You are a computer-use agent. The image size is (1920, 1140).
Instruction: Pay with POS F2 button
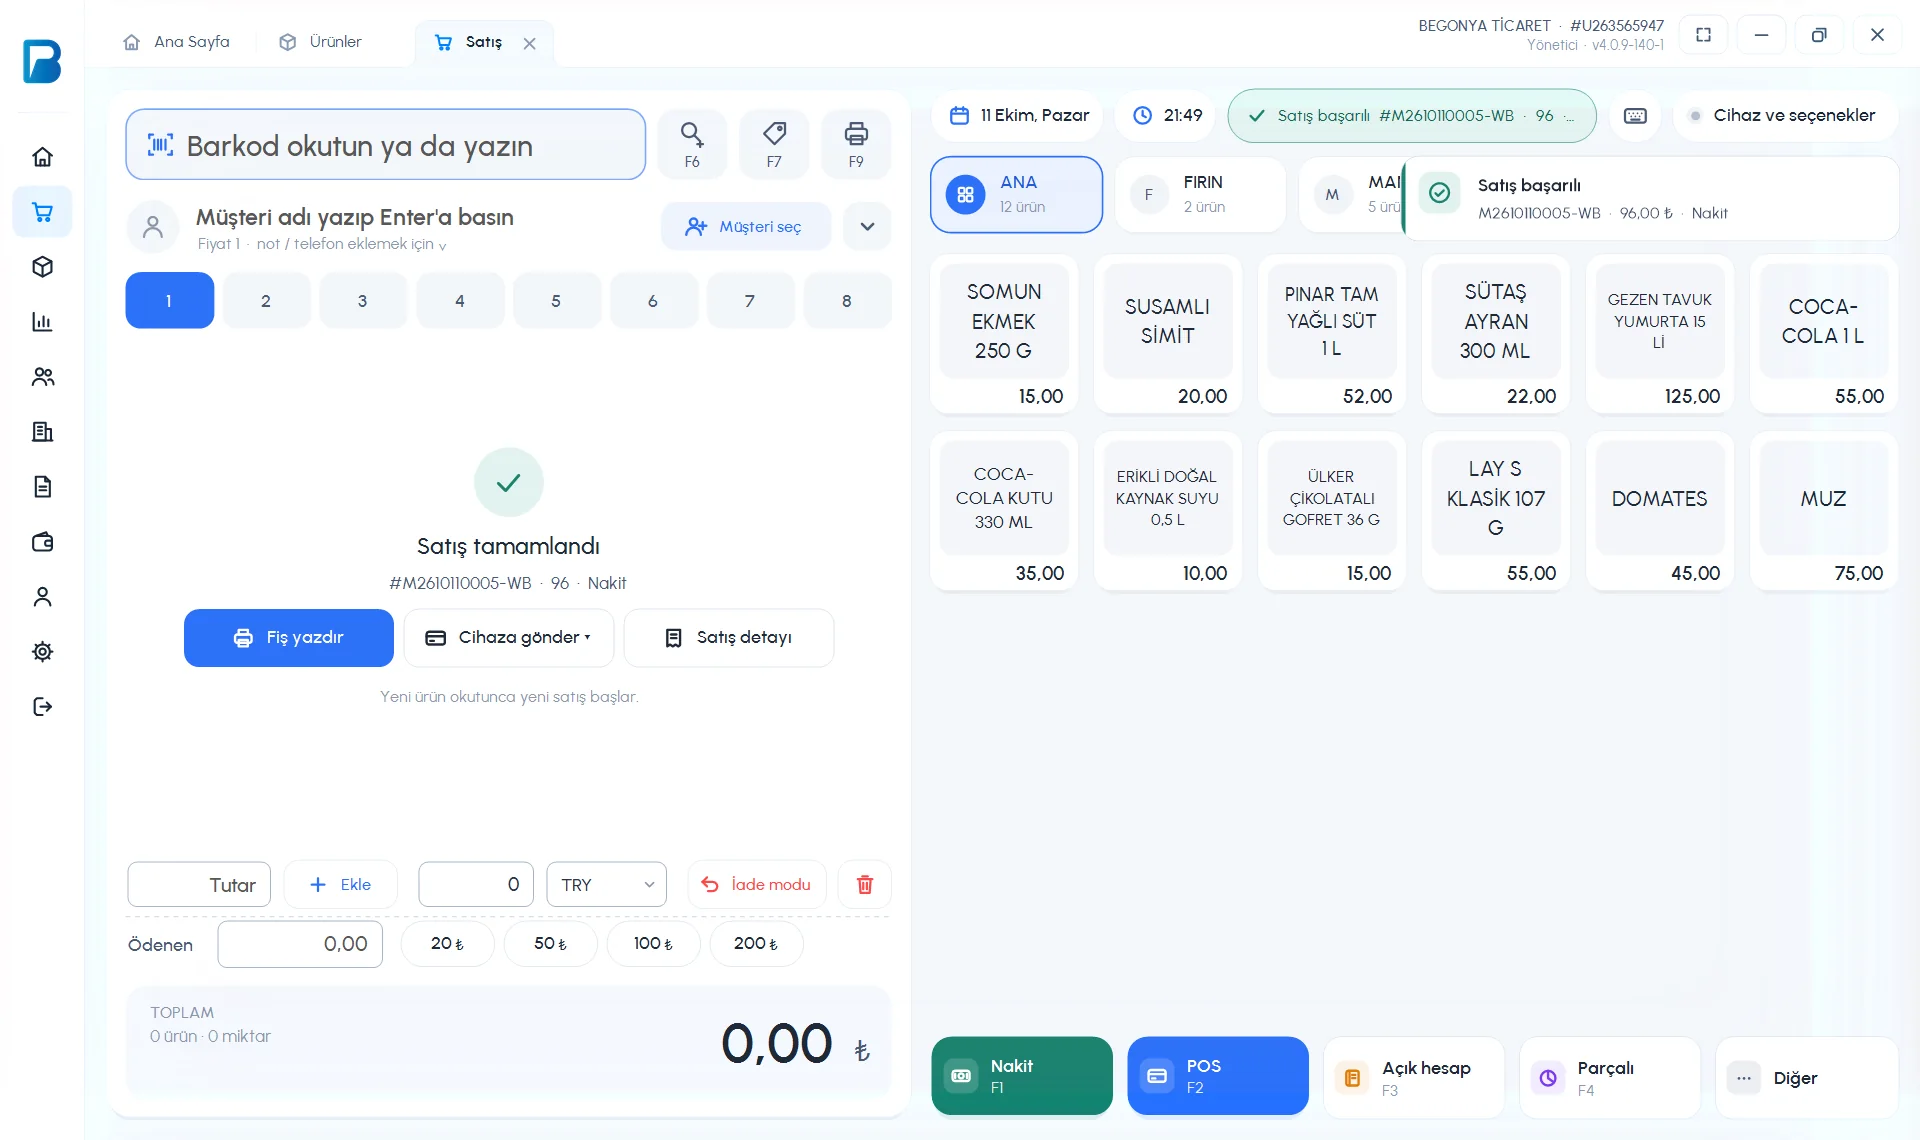(1218, 1076)
